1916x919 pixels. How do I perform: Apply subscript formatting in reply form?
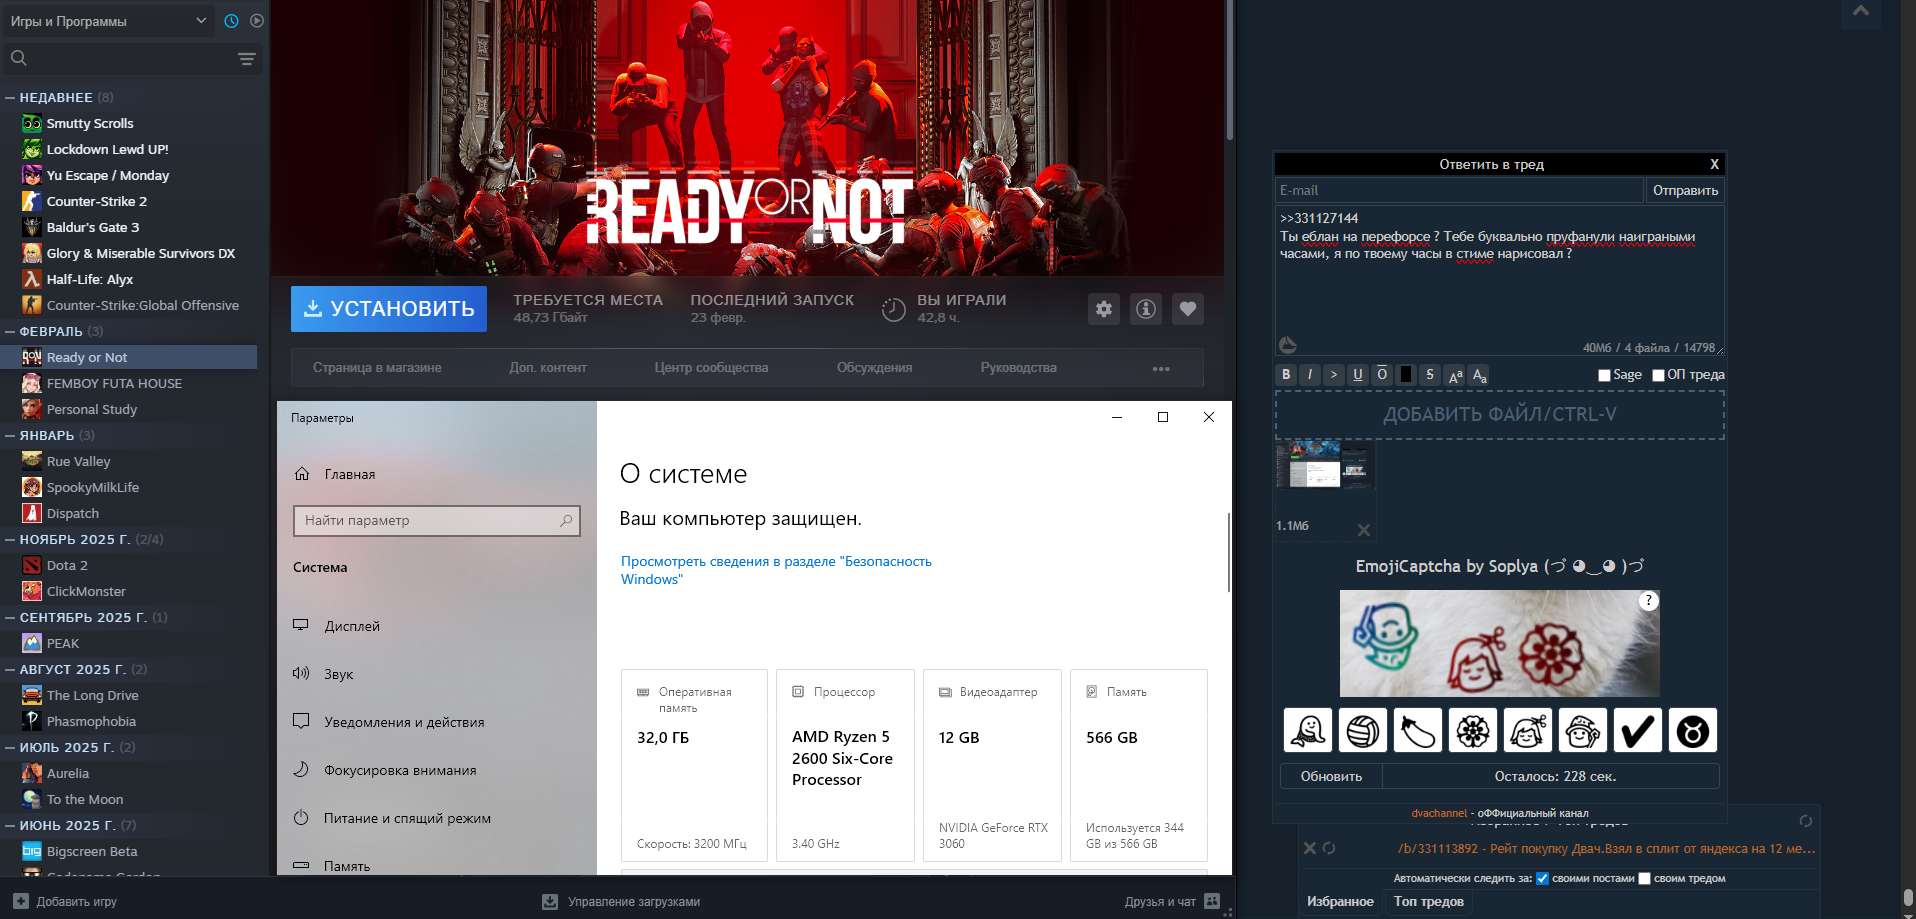(1480, 374)
